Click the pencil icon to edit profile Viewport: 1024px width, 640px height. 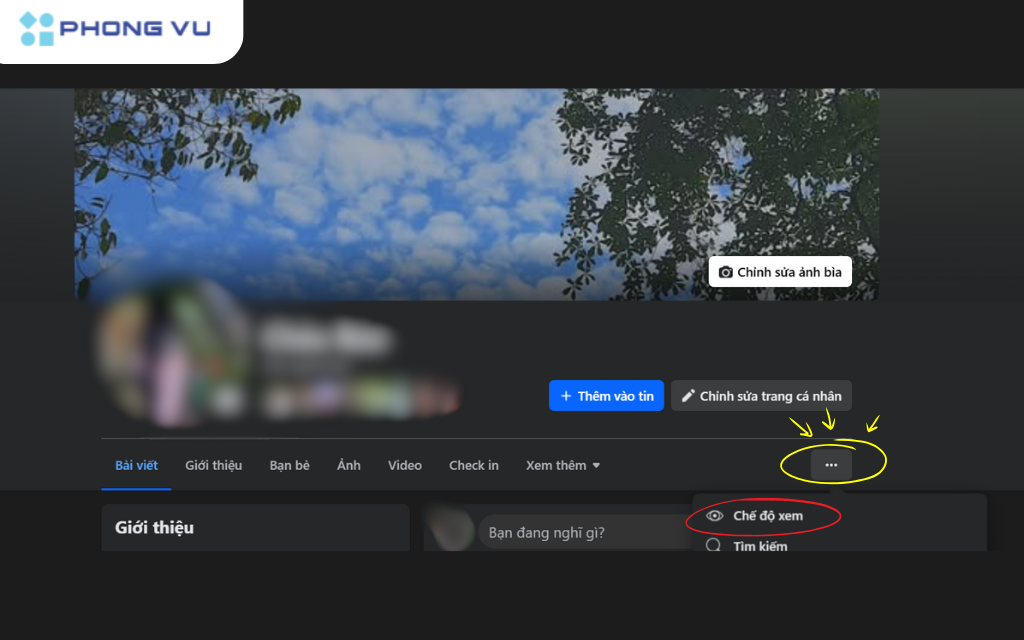point(688,396)
